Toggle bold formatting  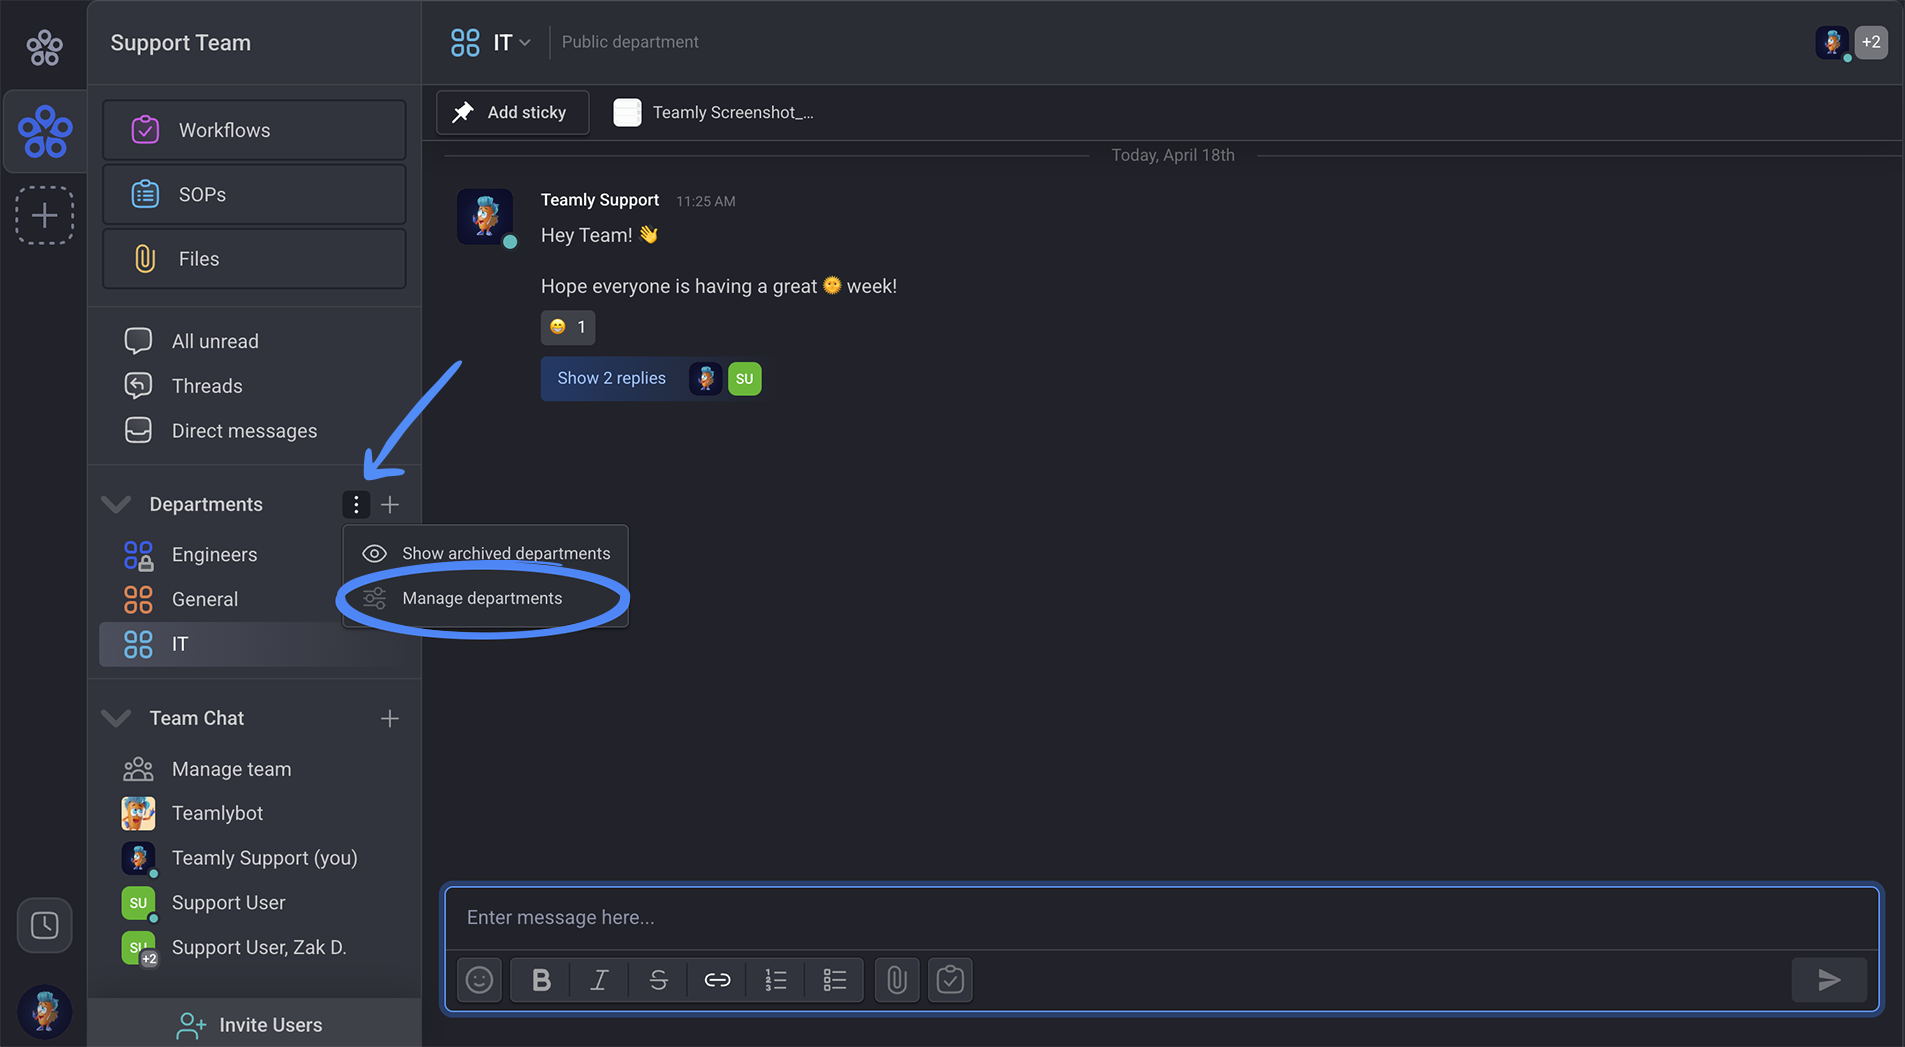click(540, 979)
